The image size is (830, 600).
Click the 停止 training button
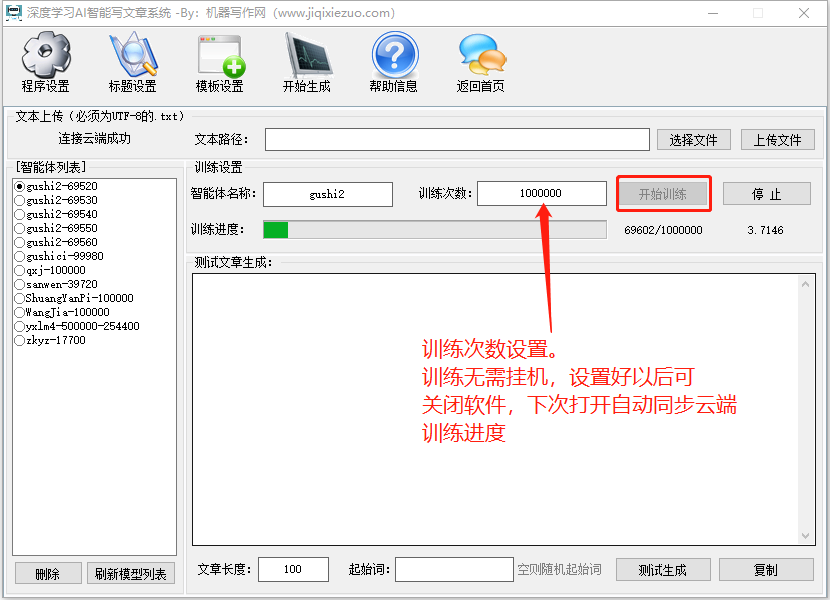click(x=766, y=194)
